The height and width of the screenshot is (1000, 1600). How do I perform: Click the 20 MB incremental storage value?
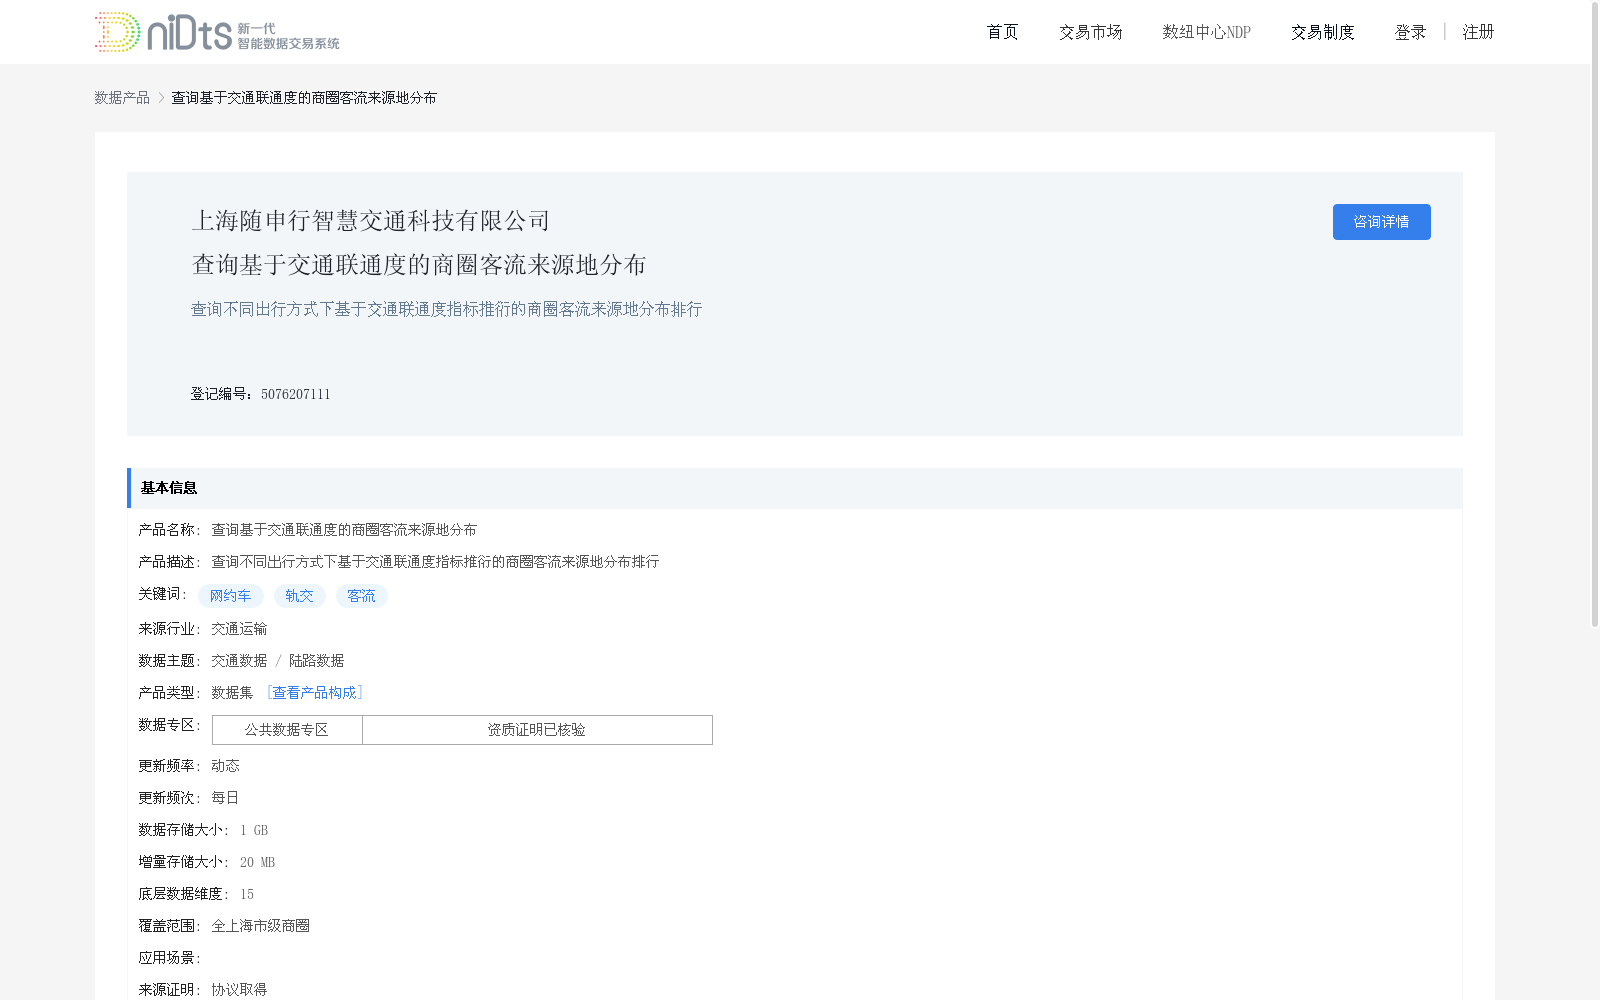pyautogui.click(x=257, y=862)
